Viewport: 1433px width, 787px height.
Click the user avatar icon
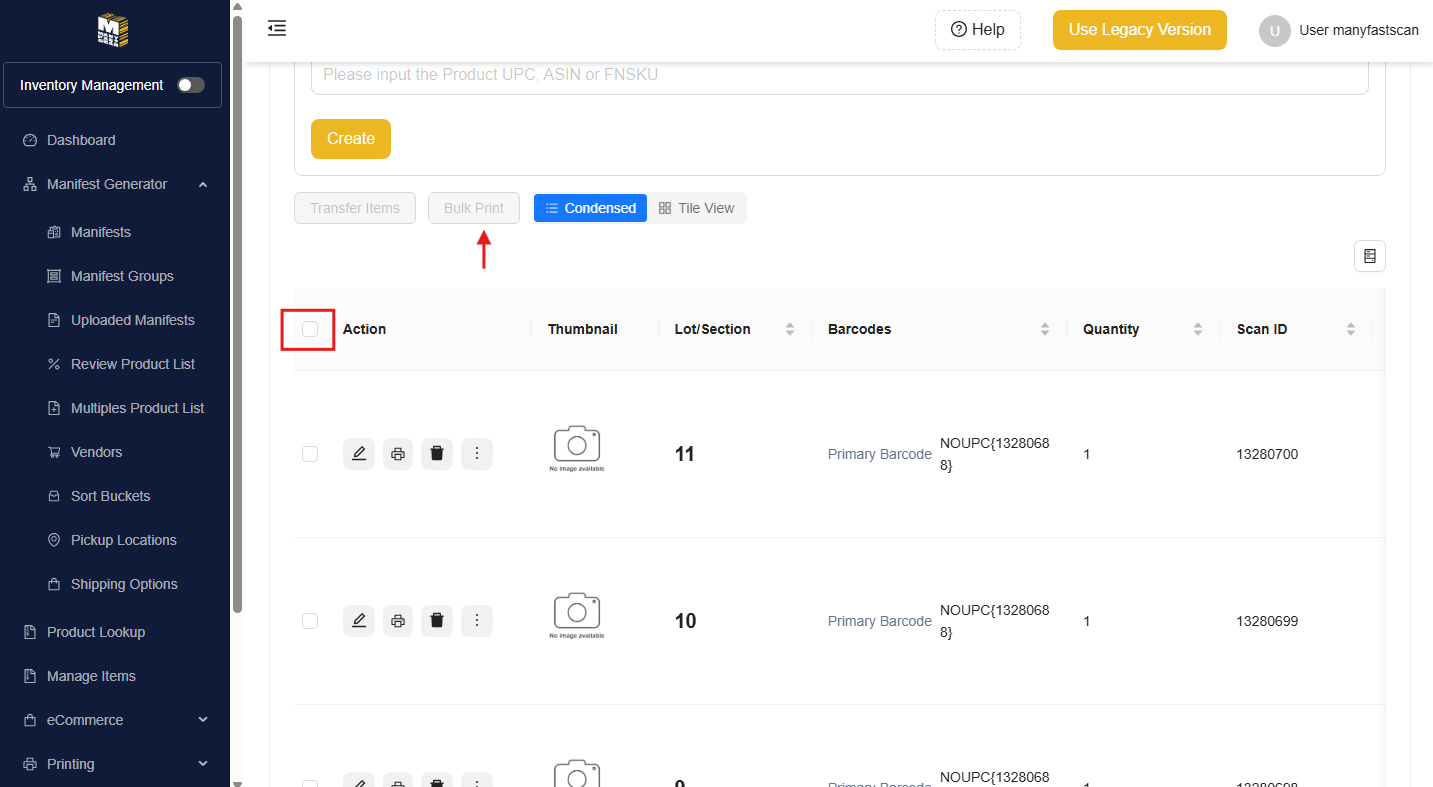tap(1274, 30)
